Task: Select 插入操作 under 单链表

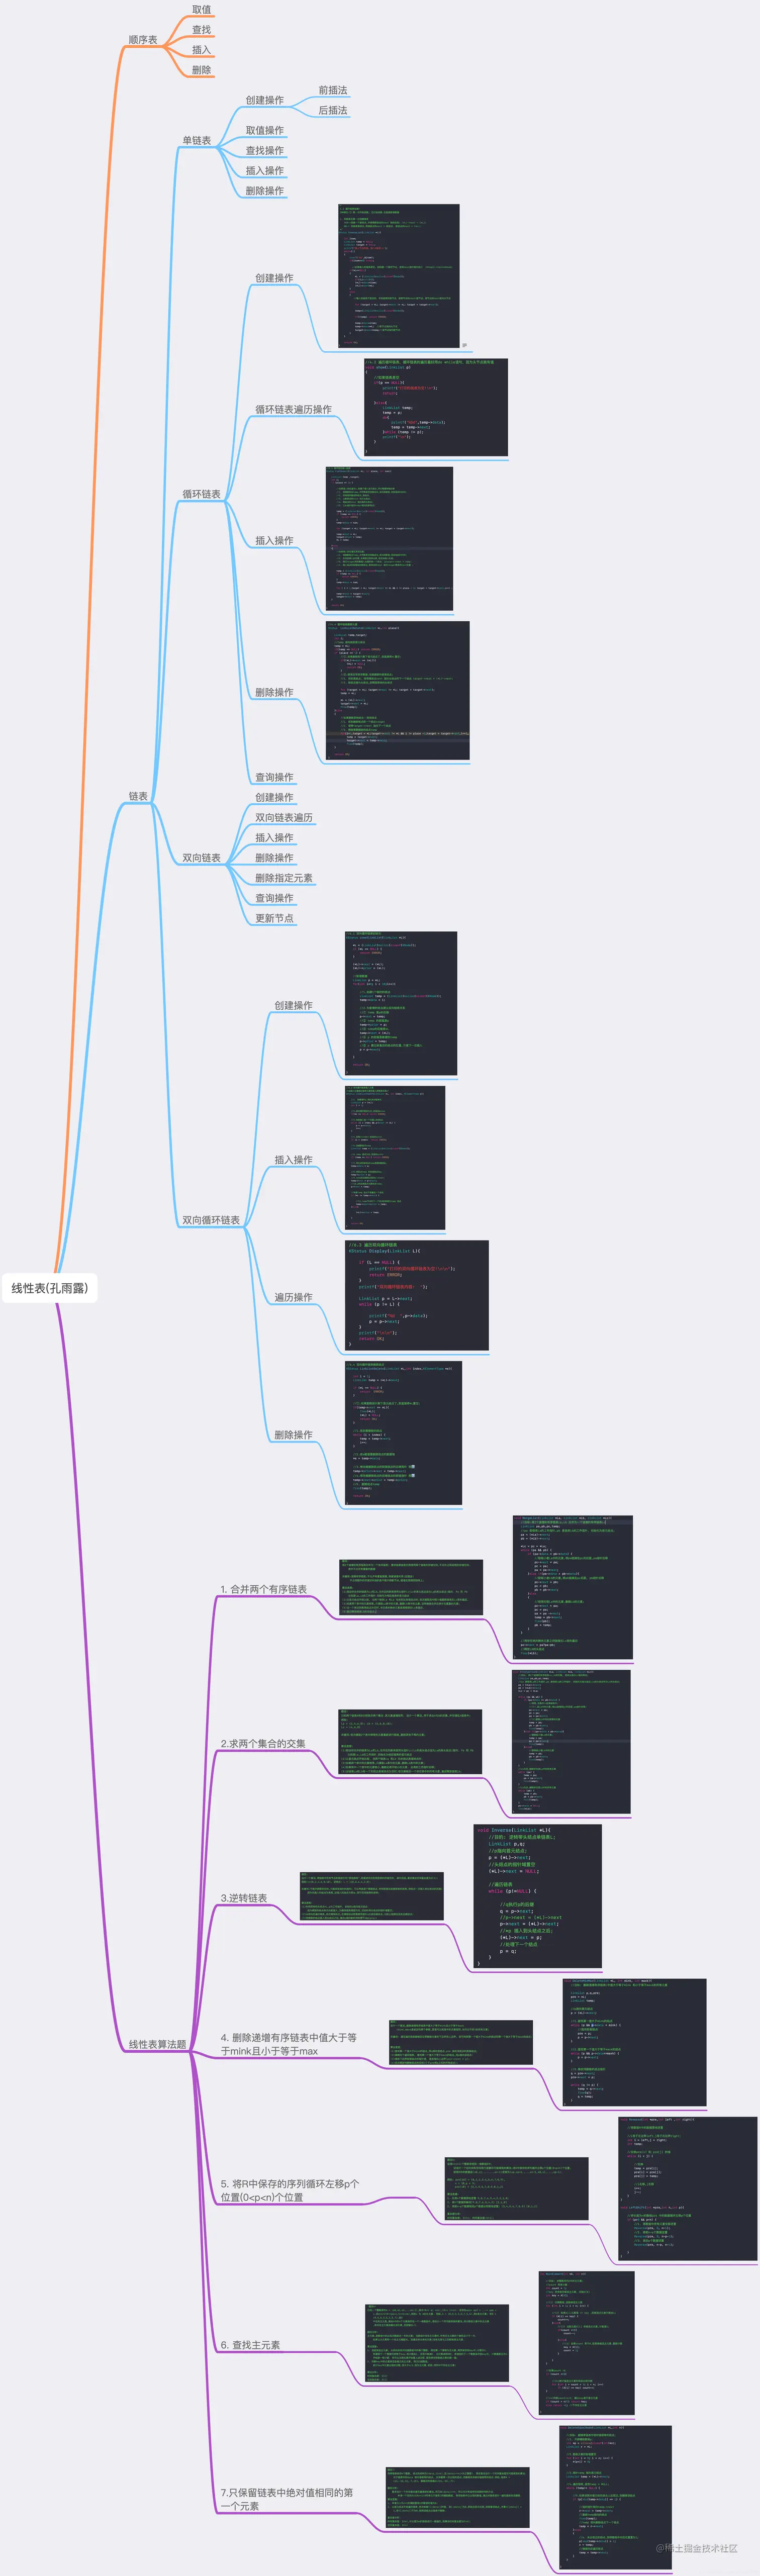Action: click(x=265, y=170)
